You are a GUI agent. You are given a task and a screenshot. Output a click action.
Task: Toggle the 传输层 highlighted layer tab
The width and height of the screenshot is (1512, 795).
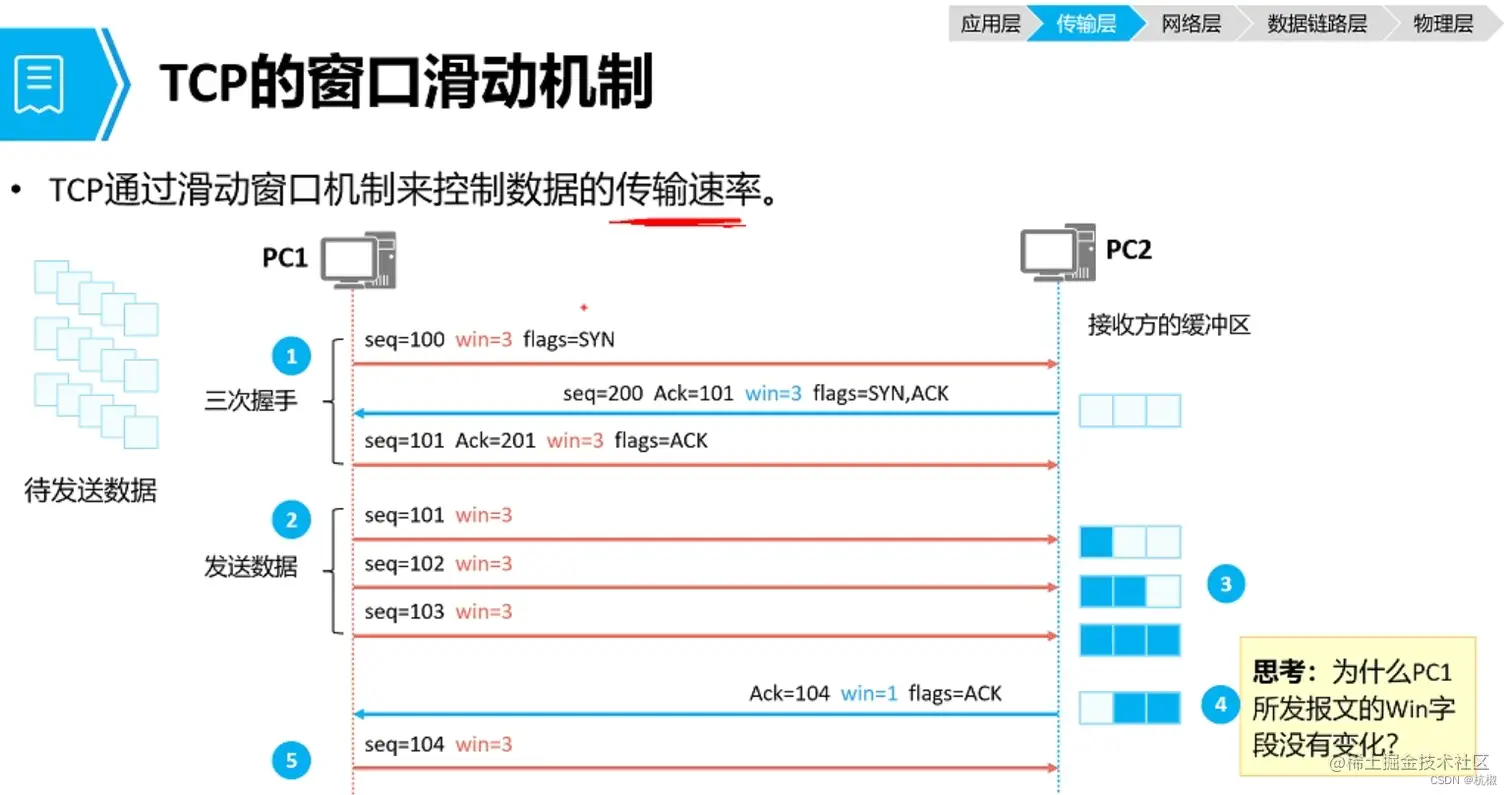coord(1085,22)
